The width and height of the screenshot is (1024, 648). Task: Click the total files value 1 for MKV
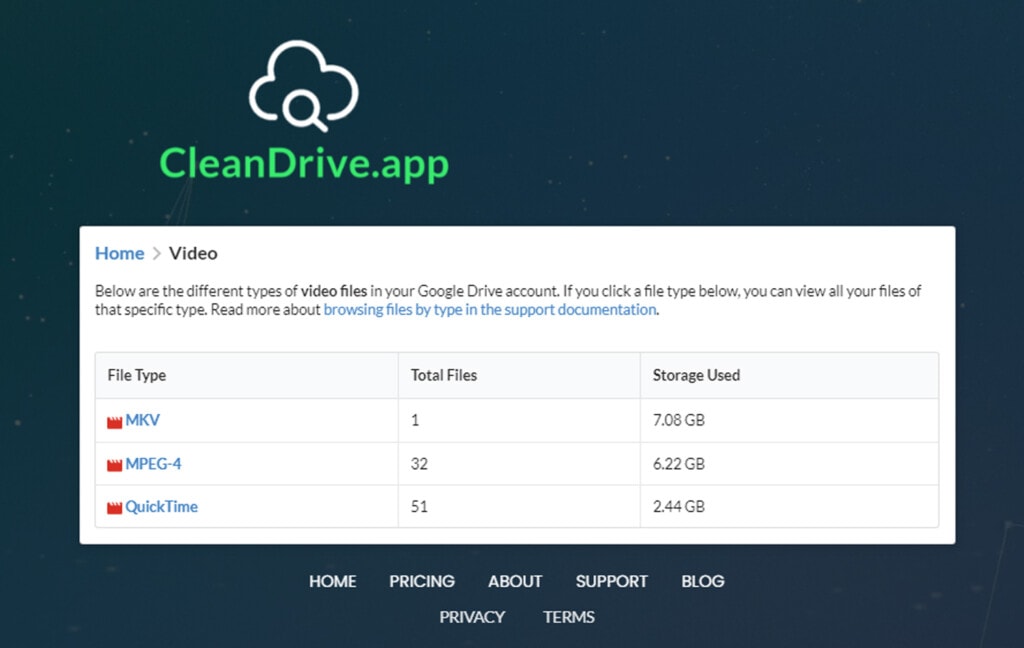coord(415,420)
